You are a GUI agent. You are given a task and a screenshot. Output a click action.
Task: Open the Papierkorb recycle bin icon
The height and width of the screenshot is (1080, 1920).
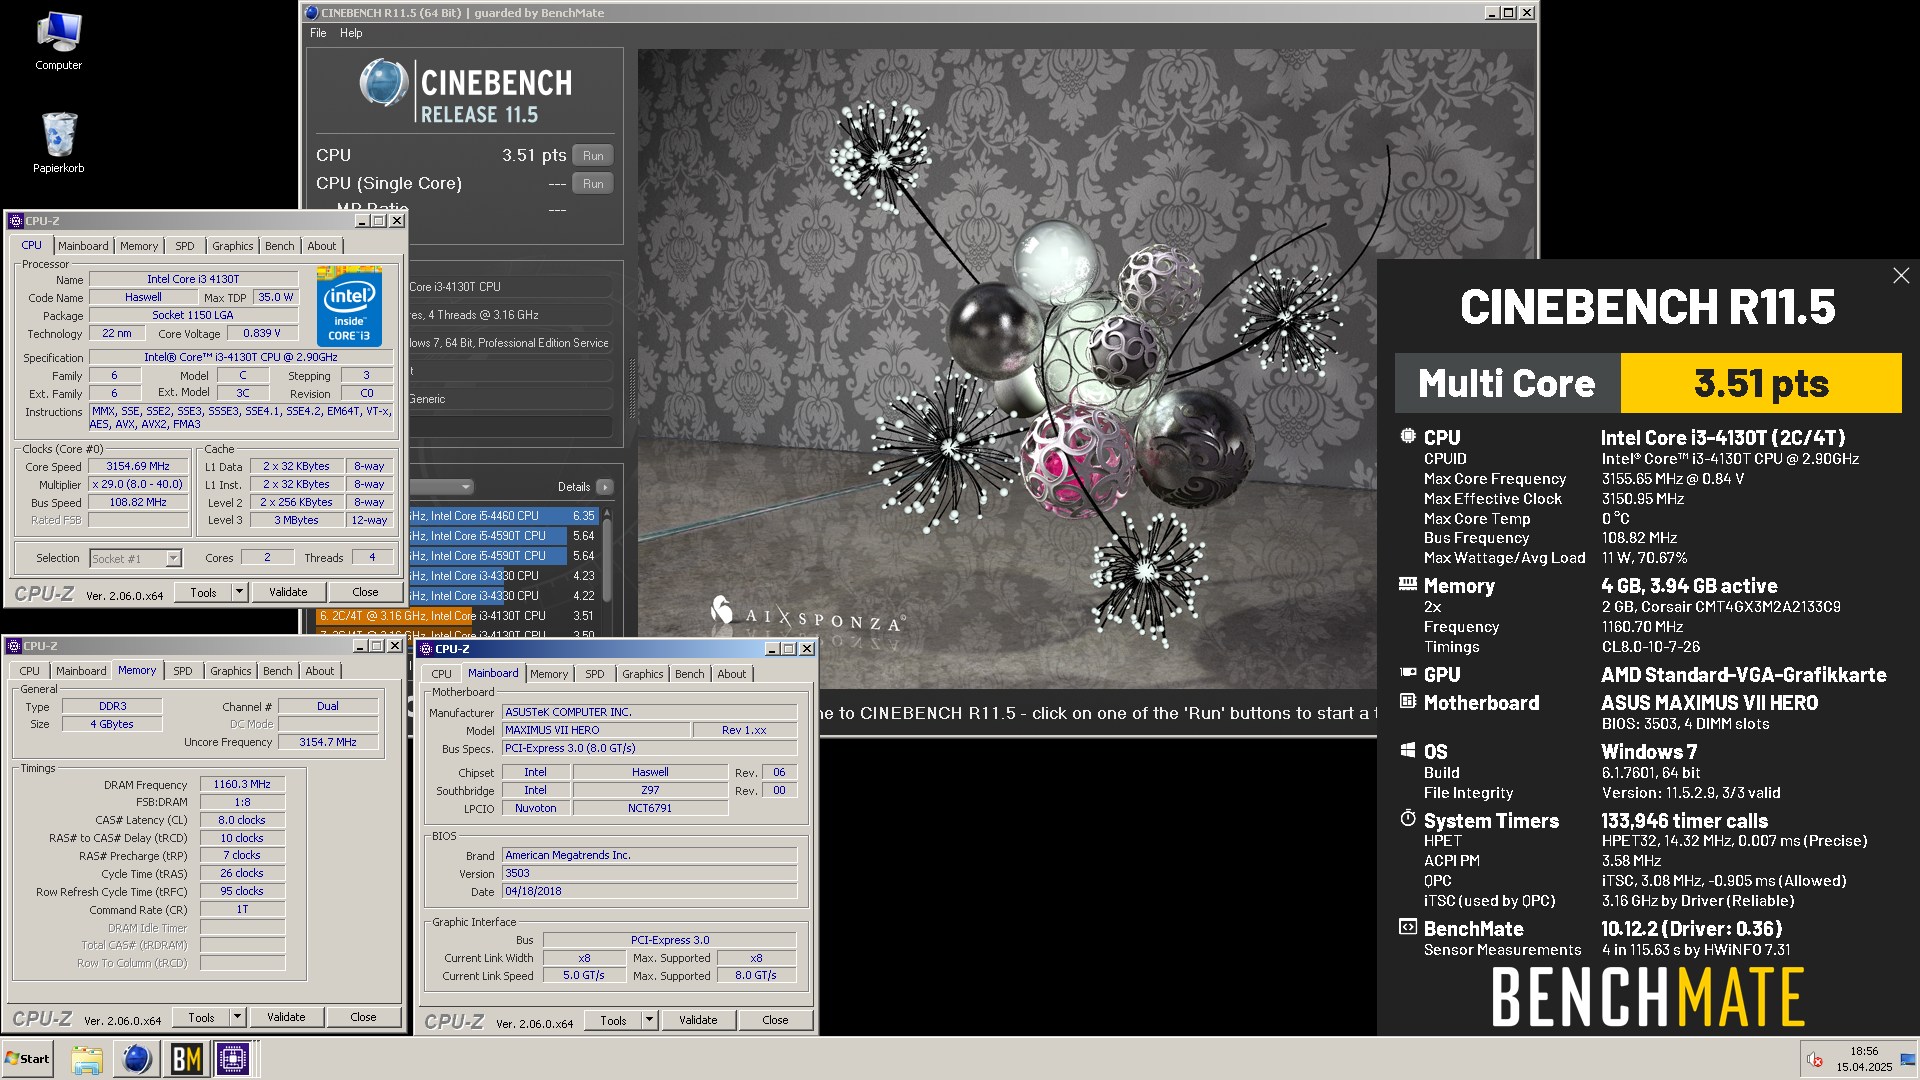coord(58,141)
